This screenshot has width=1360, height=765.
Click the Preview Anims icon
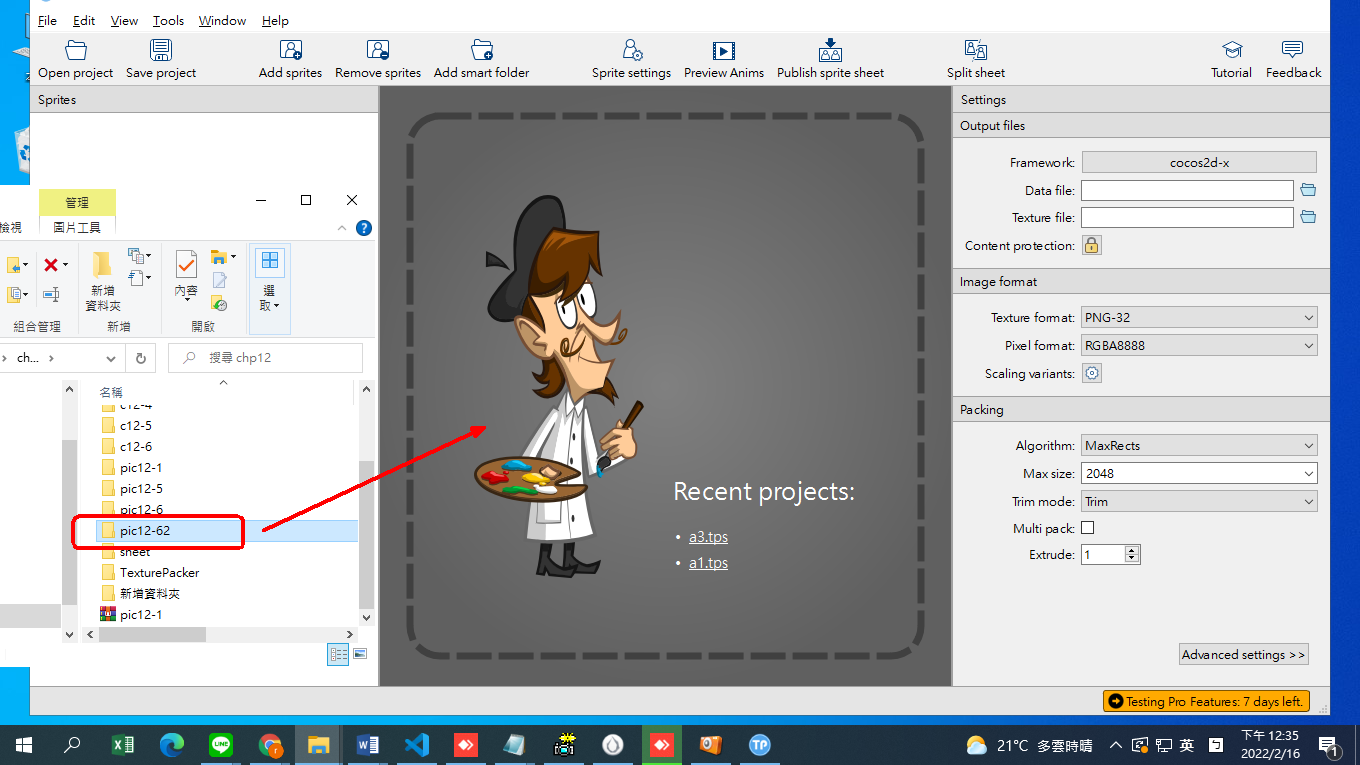pyautogui.click(x=724, y=50)
